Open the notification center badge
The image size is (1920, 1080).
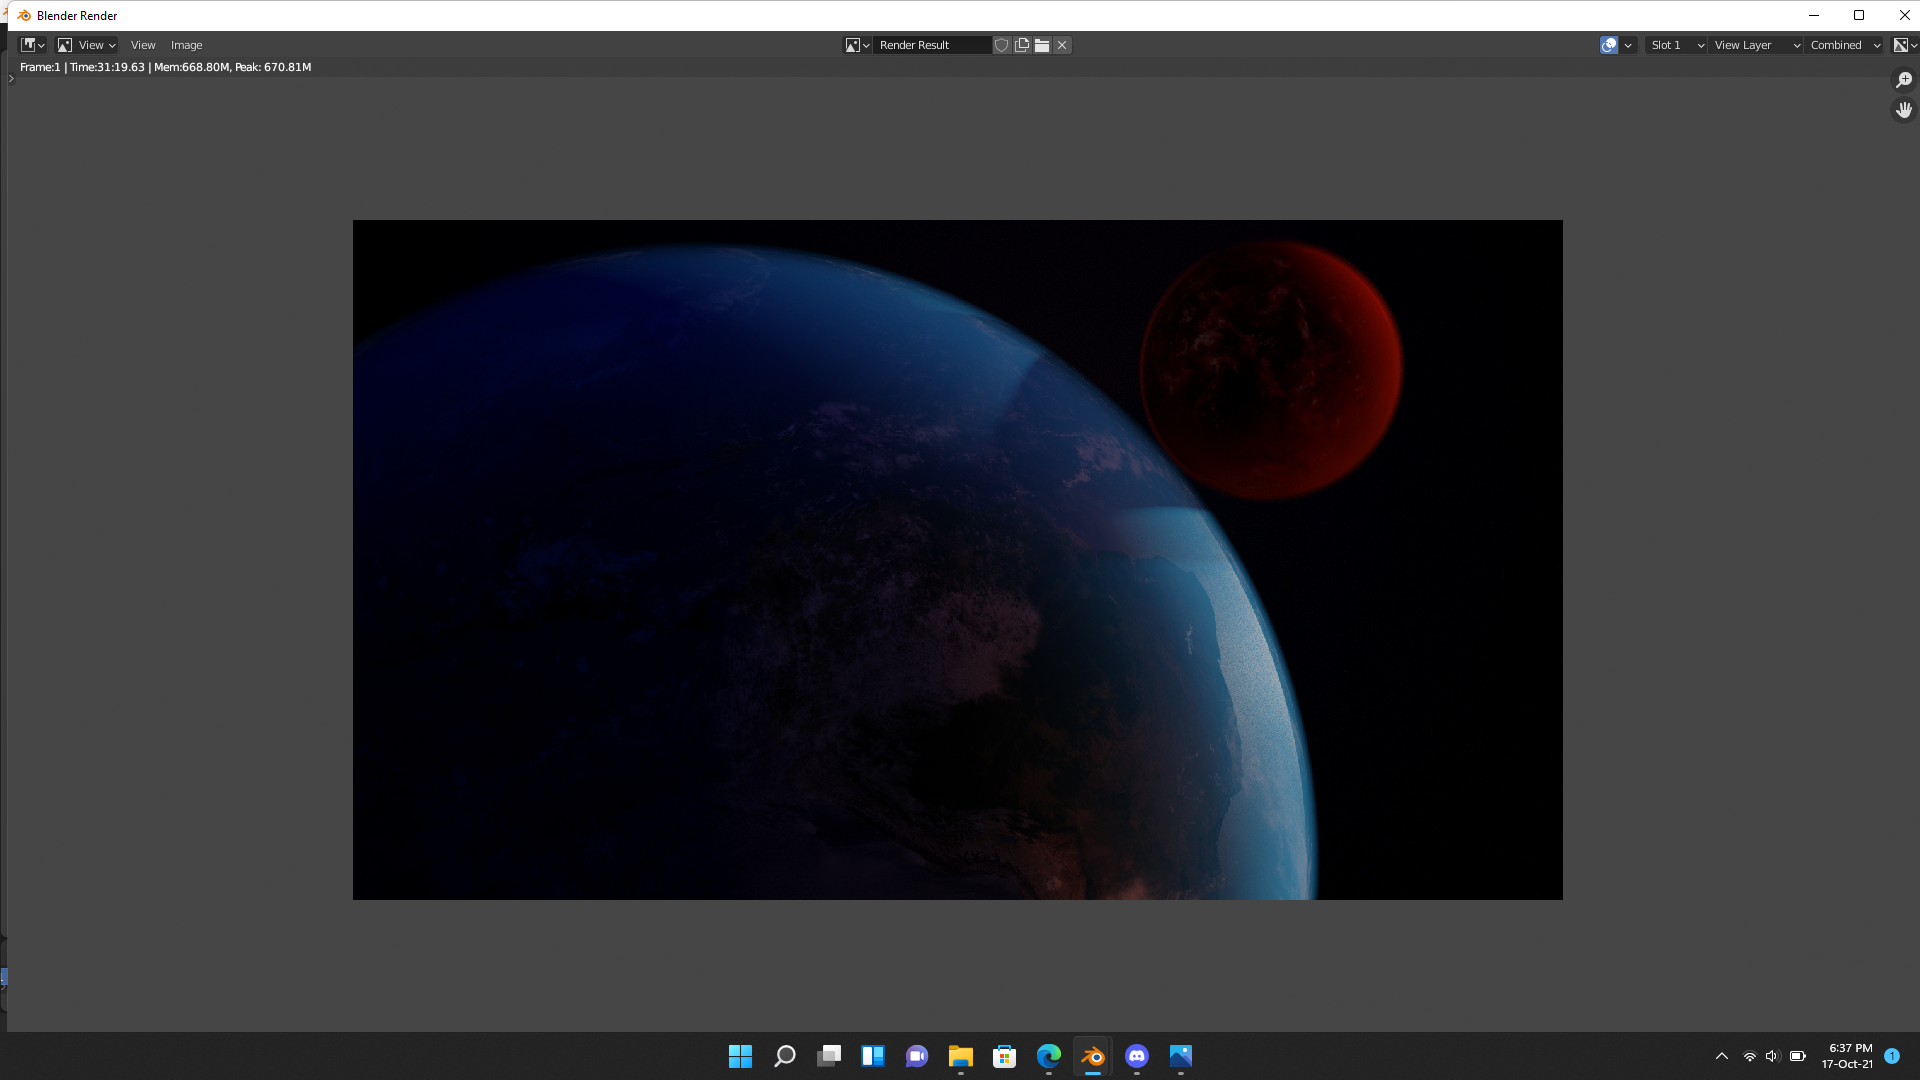tap(1892, 1056)
